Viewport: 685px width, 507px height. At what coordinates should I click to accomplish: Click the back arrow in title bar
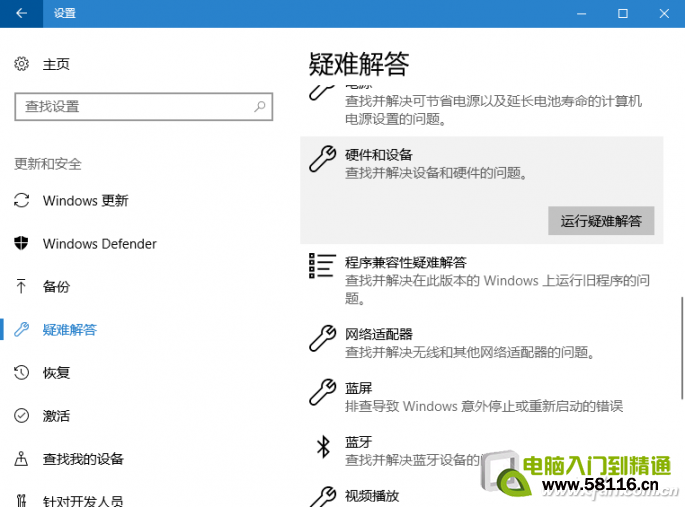21,14
